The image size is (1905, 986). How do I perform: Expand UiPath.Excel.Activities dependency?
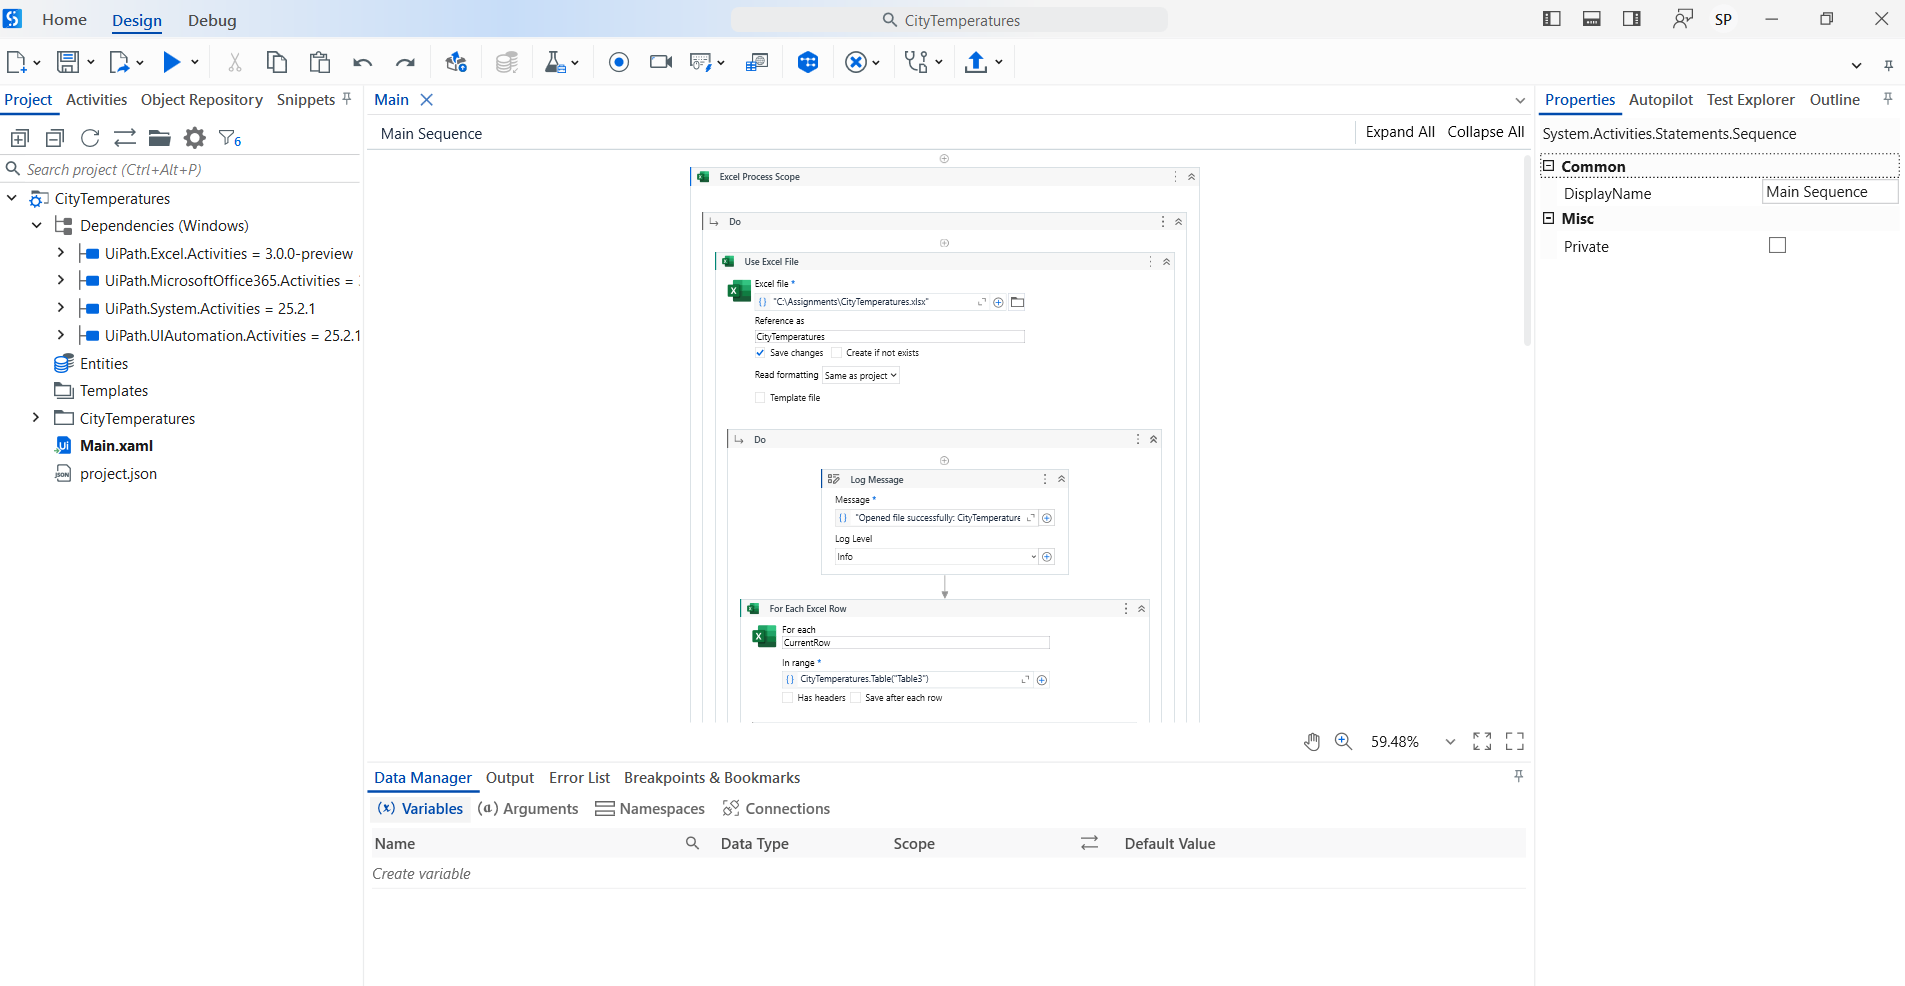coord(61,253)
